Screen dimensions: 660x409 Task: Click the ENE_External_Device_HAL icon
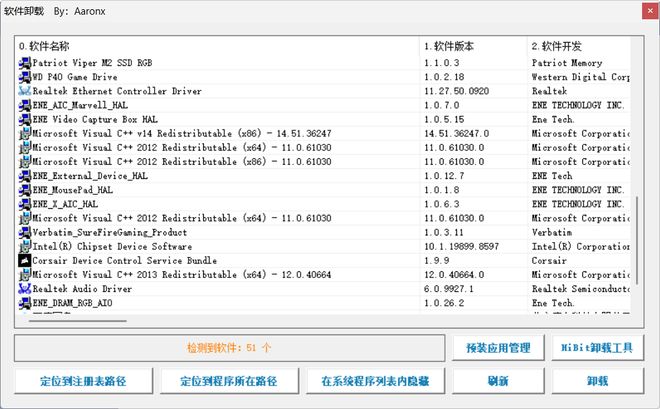(25, 176)
